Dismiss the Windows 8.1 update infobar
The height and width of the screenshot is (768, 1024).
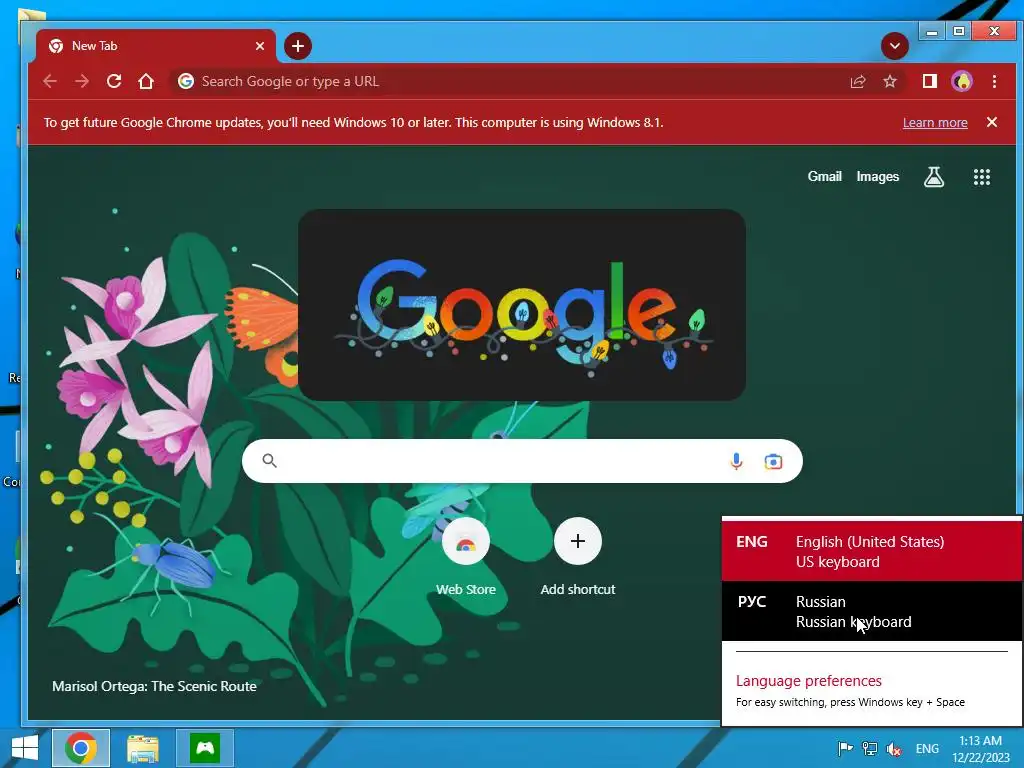pyautogui.click(x=991, y=122)
